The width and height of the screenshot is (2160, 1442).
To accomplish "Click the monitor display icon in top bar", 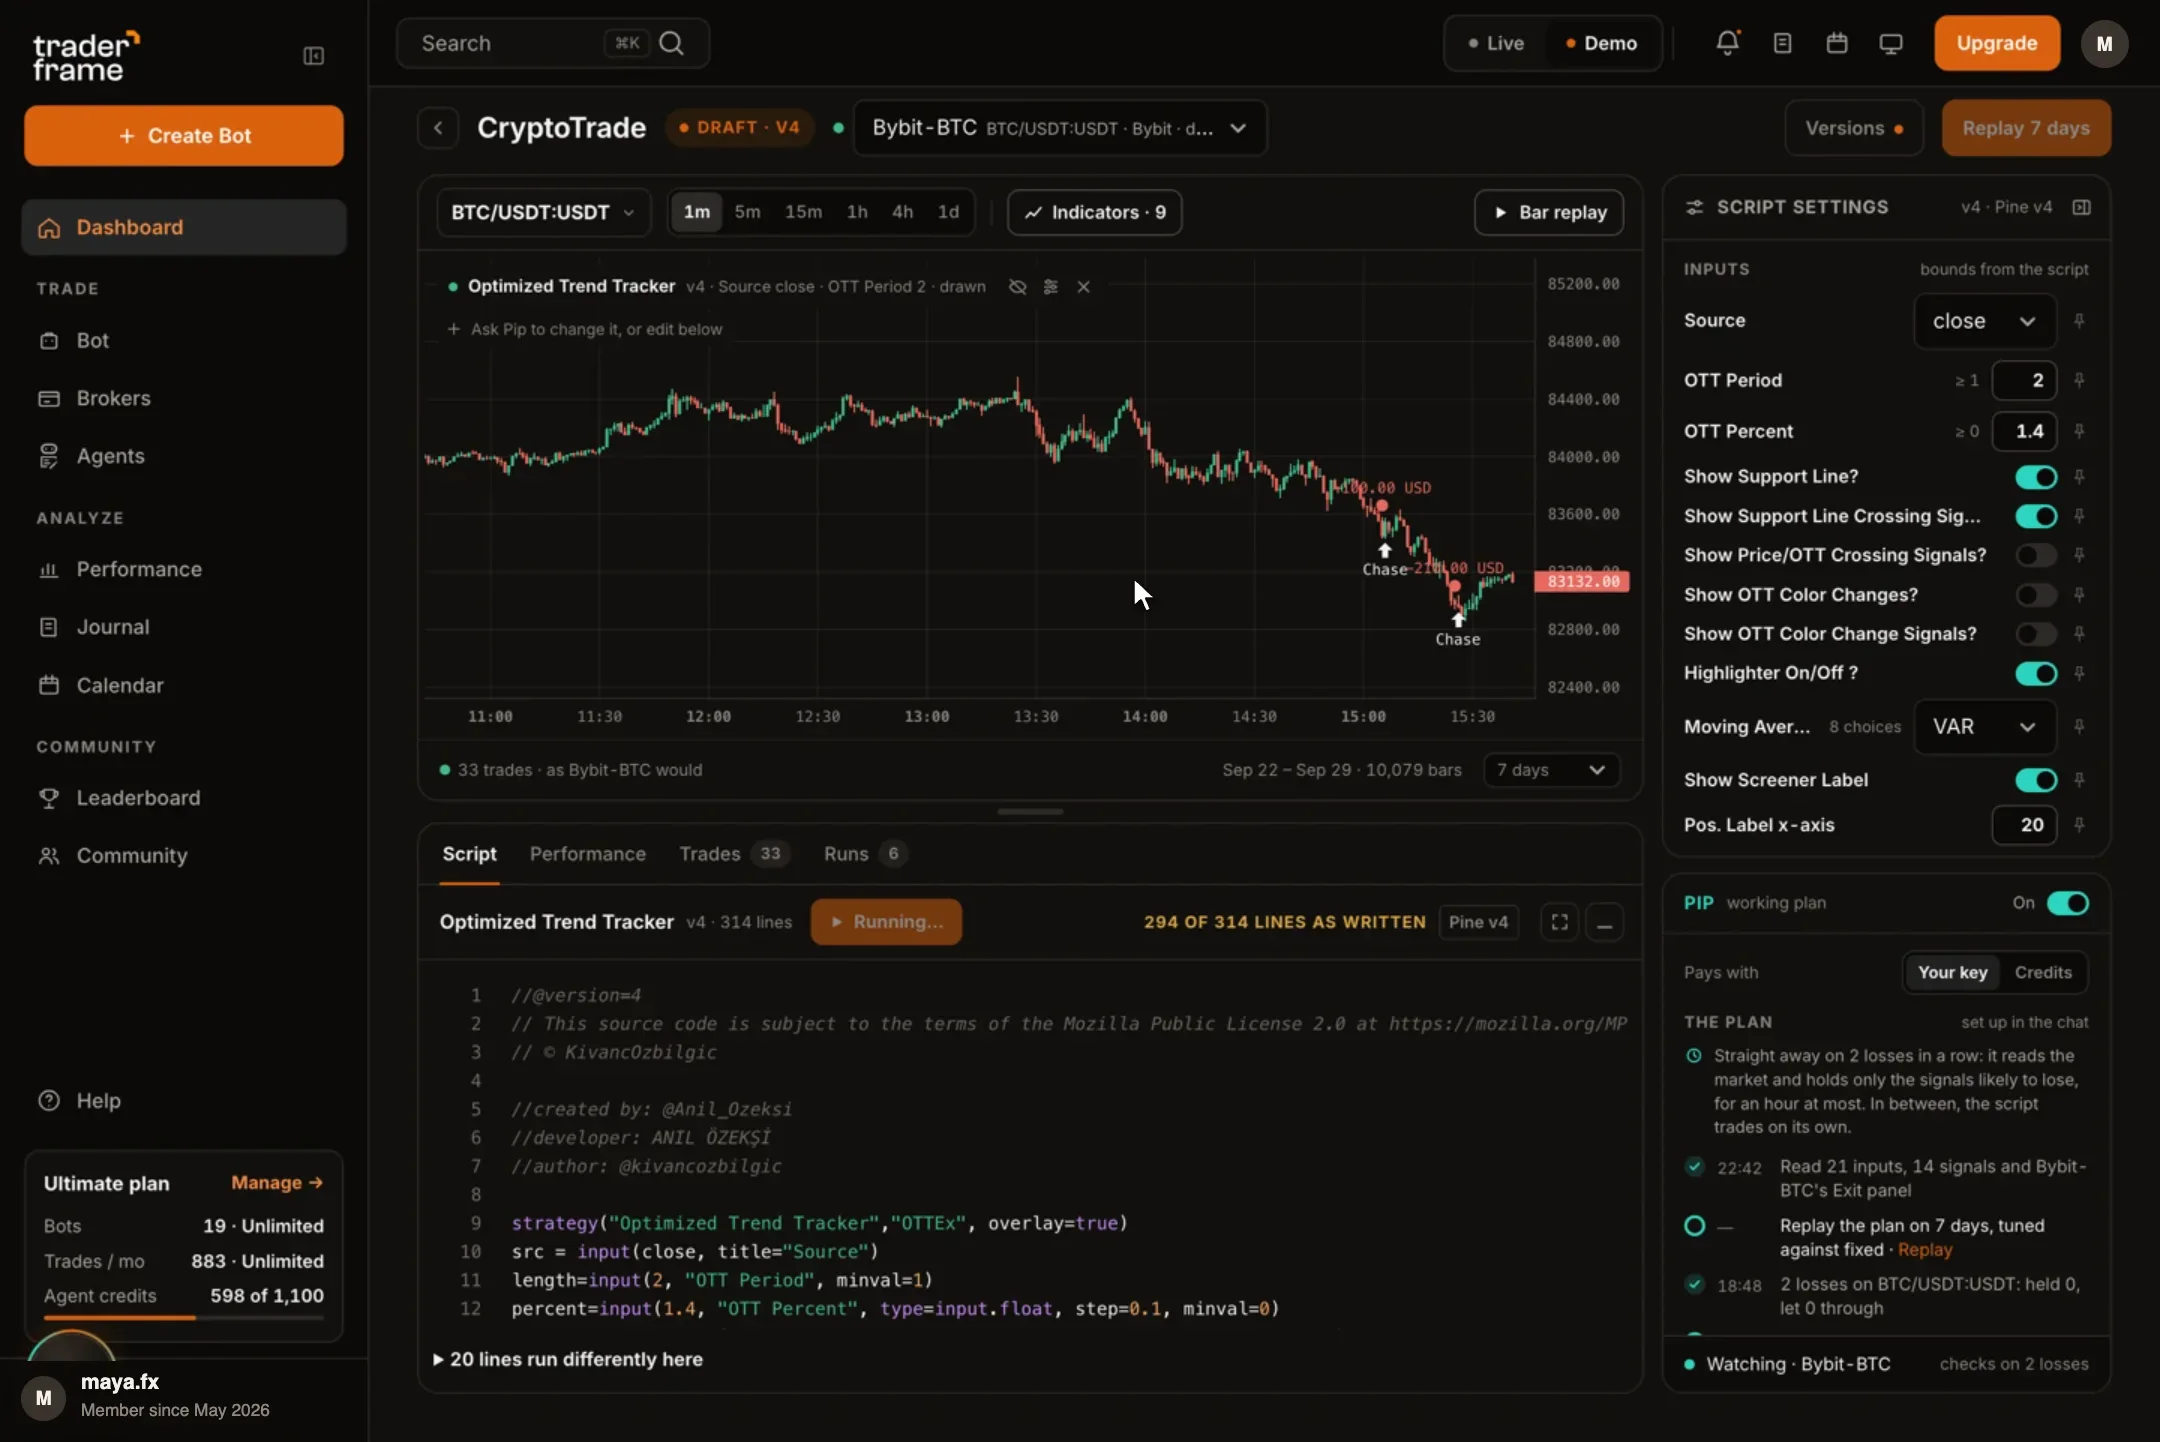I will (1890, 43).
